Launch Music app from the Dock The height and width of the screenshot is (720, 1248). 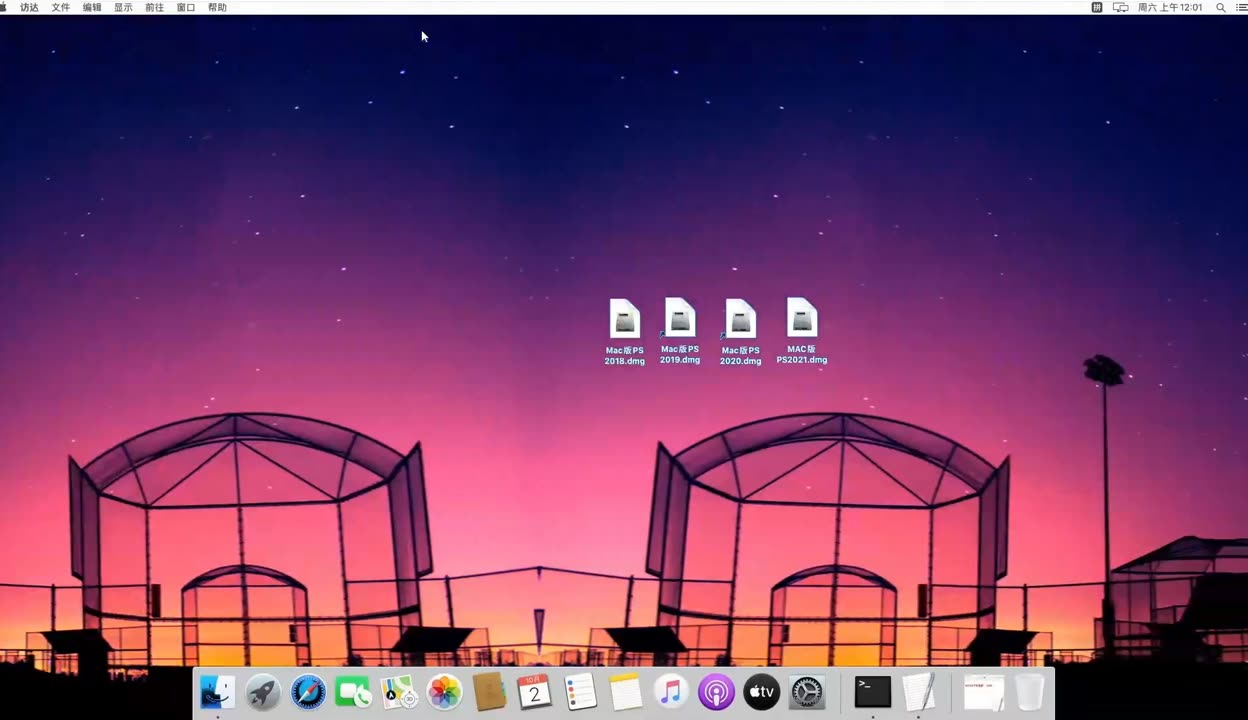click(x=671, y=692)
